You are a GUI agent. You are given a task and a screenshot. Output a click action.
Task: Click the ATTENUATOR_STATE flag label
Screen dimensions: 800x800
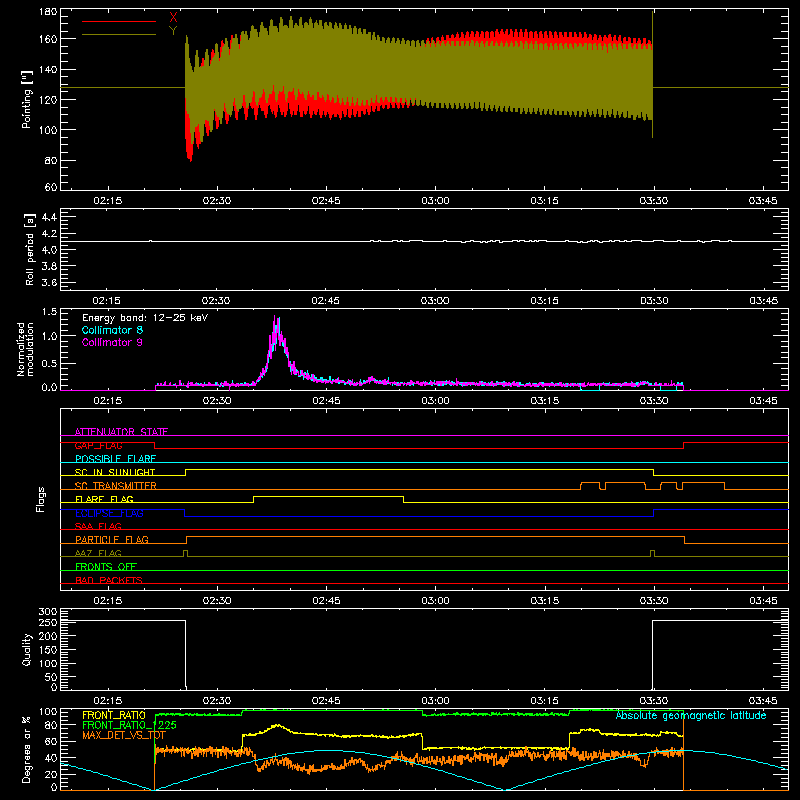click(x=121, y=432)
